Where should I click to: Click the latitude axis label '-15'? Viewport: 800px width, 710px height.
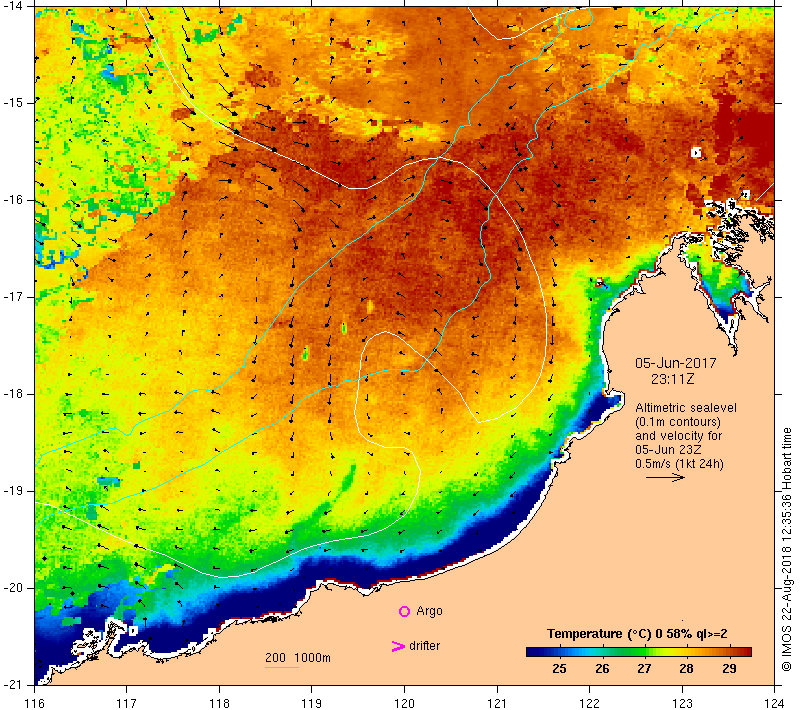pyautogui.click(x=12, y=103)
